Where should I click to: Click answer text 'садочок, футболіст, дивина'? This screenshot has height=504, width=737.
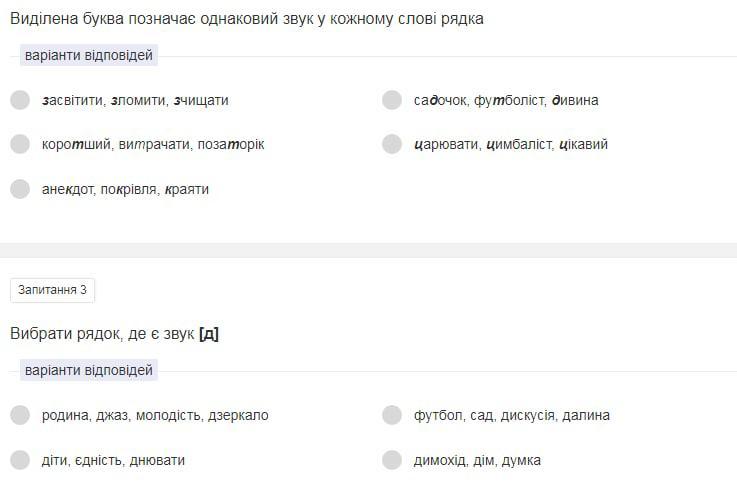(506, 100)
